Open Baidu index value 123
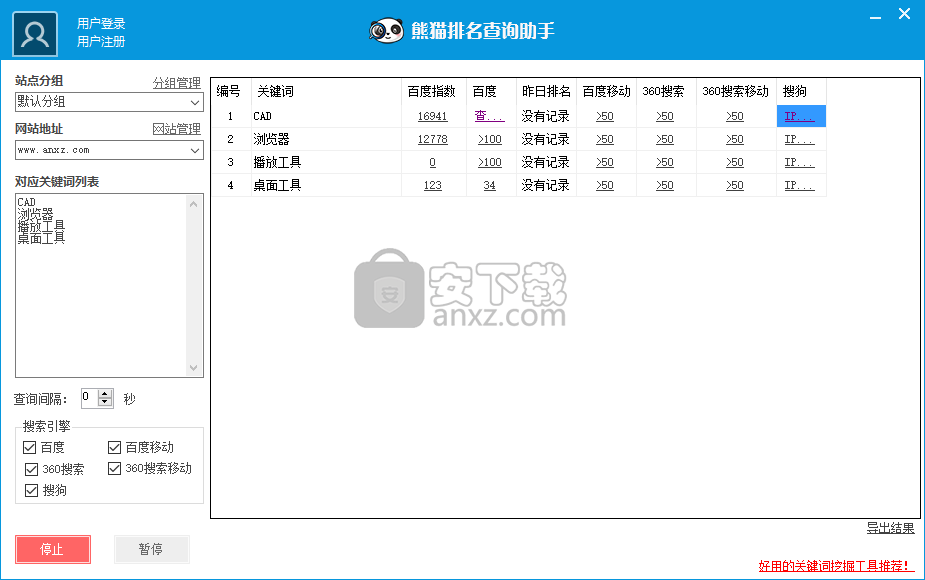Image resolution: width=925 pixels, height=580 pixels. 432,185
